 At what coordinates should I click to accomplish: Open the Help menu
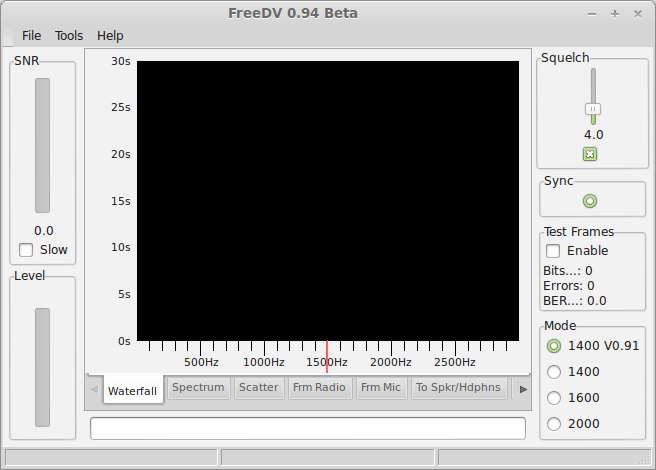(110, 36)
